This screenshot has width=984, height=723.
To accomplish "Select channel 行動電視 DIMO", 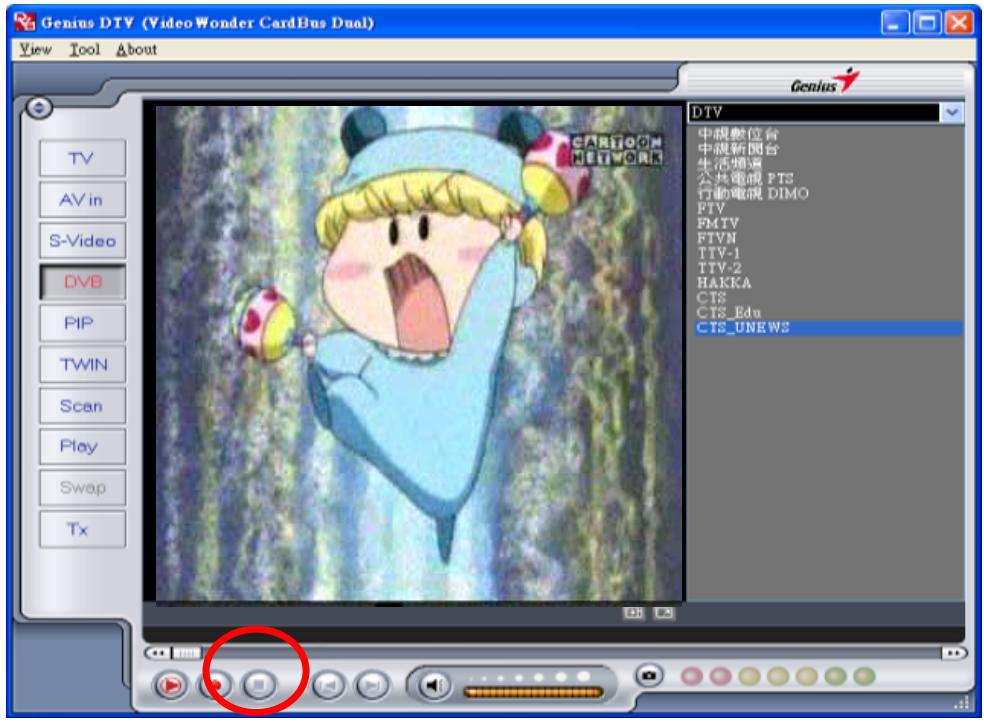I will (x=753, y=194).
